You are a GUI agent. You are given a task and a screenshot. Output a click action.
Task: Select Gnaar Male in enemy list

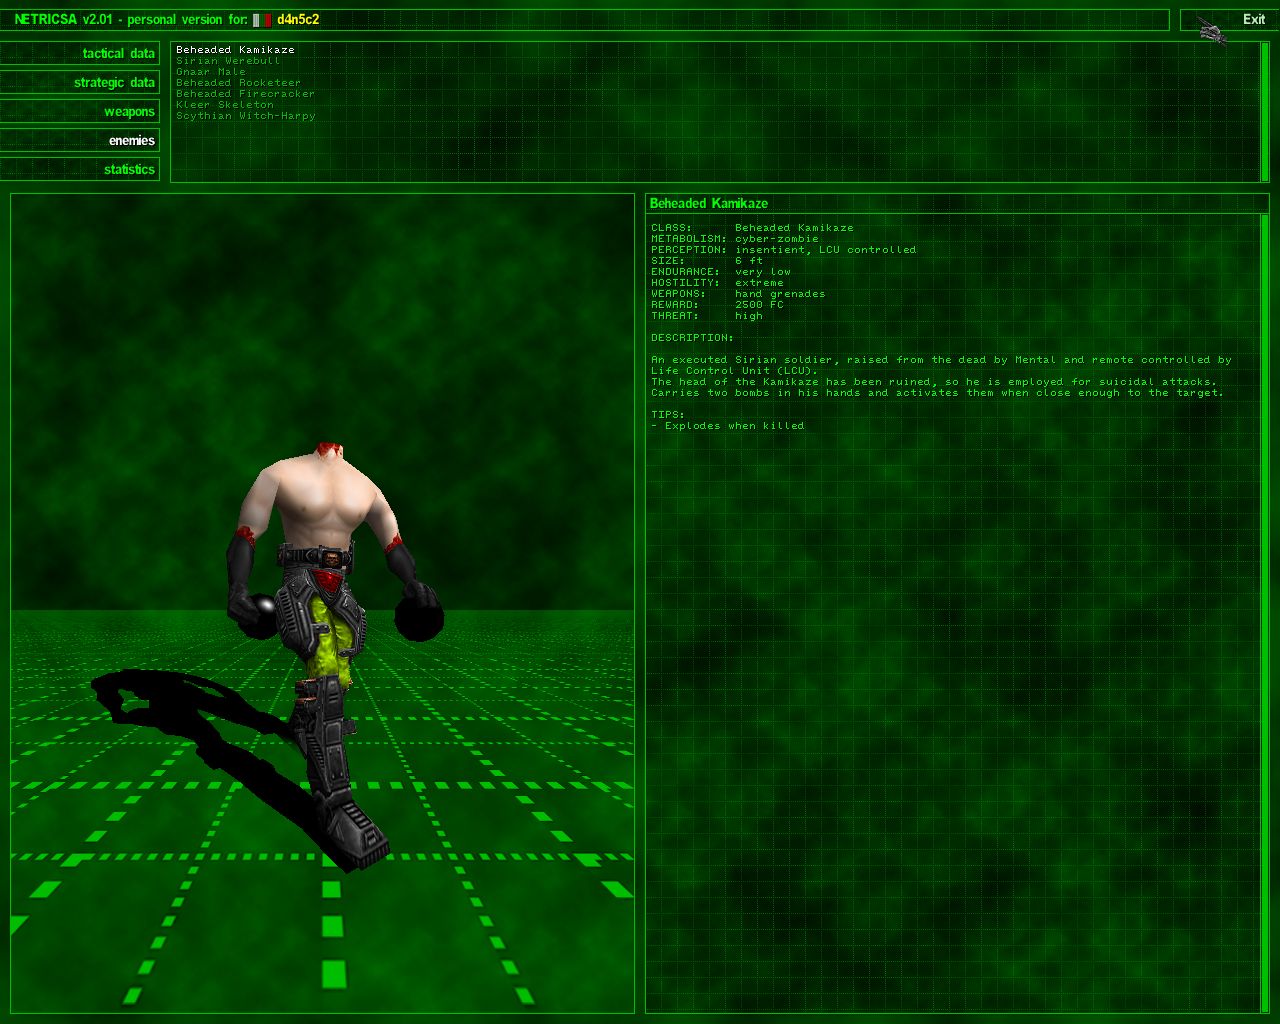click(x=211, y=72)
